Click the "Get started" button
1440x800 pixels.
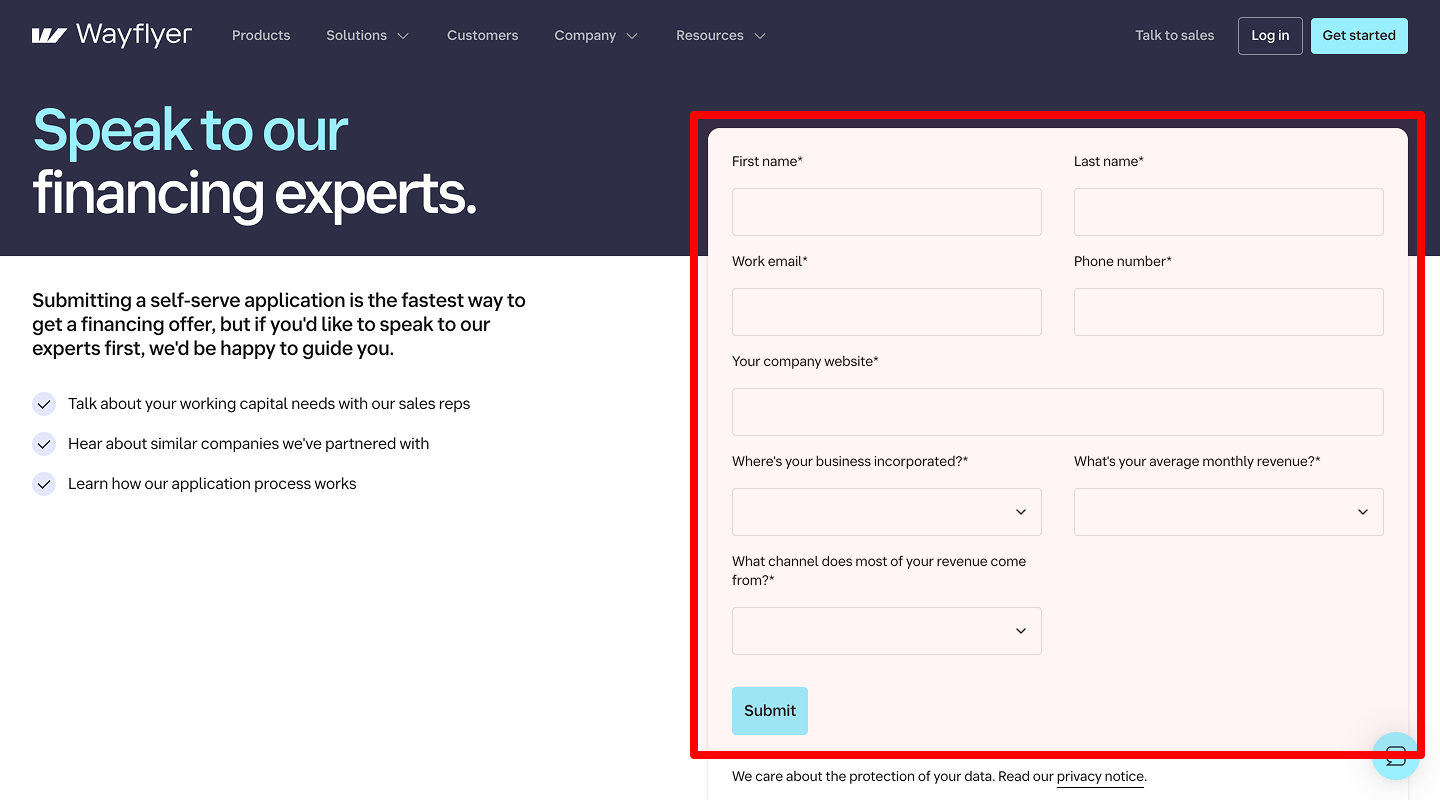tap(1359, 35)
